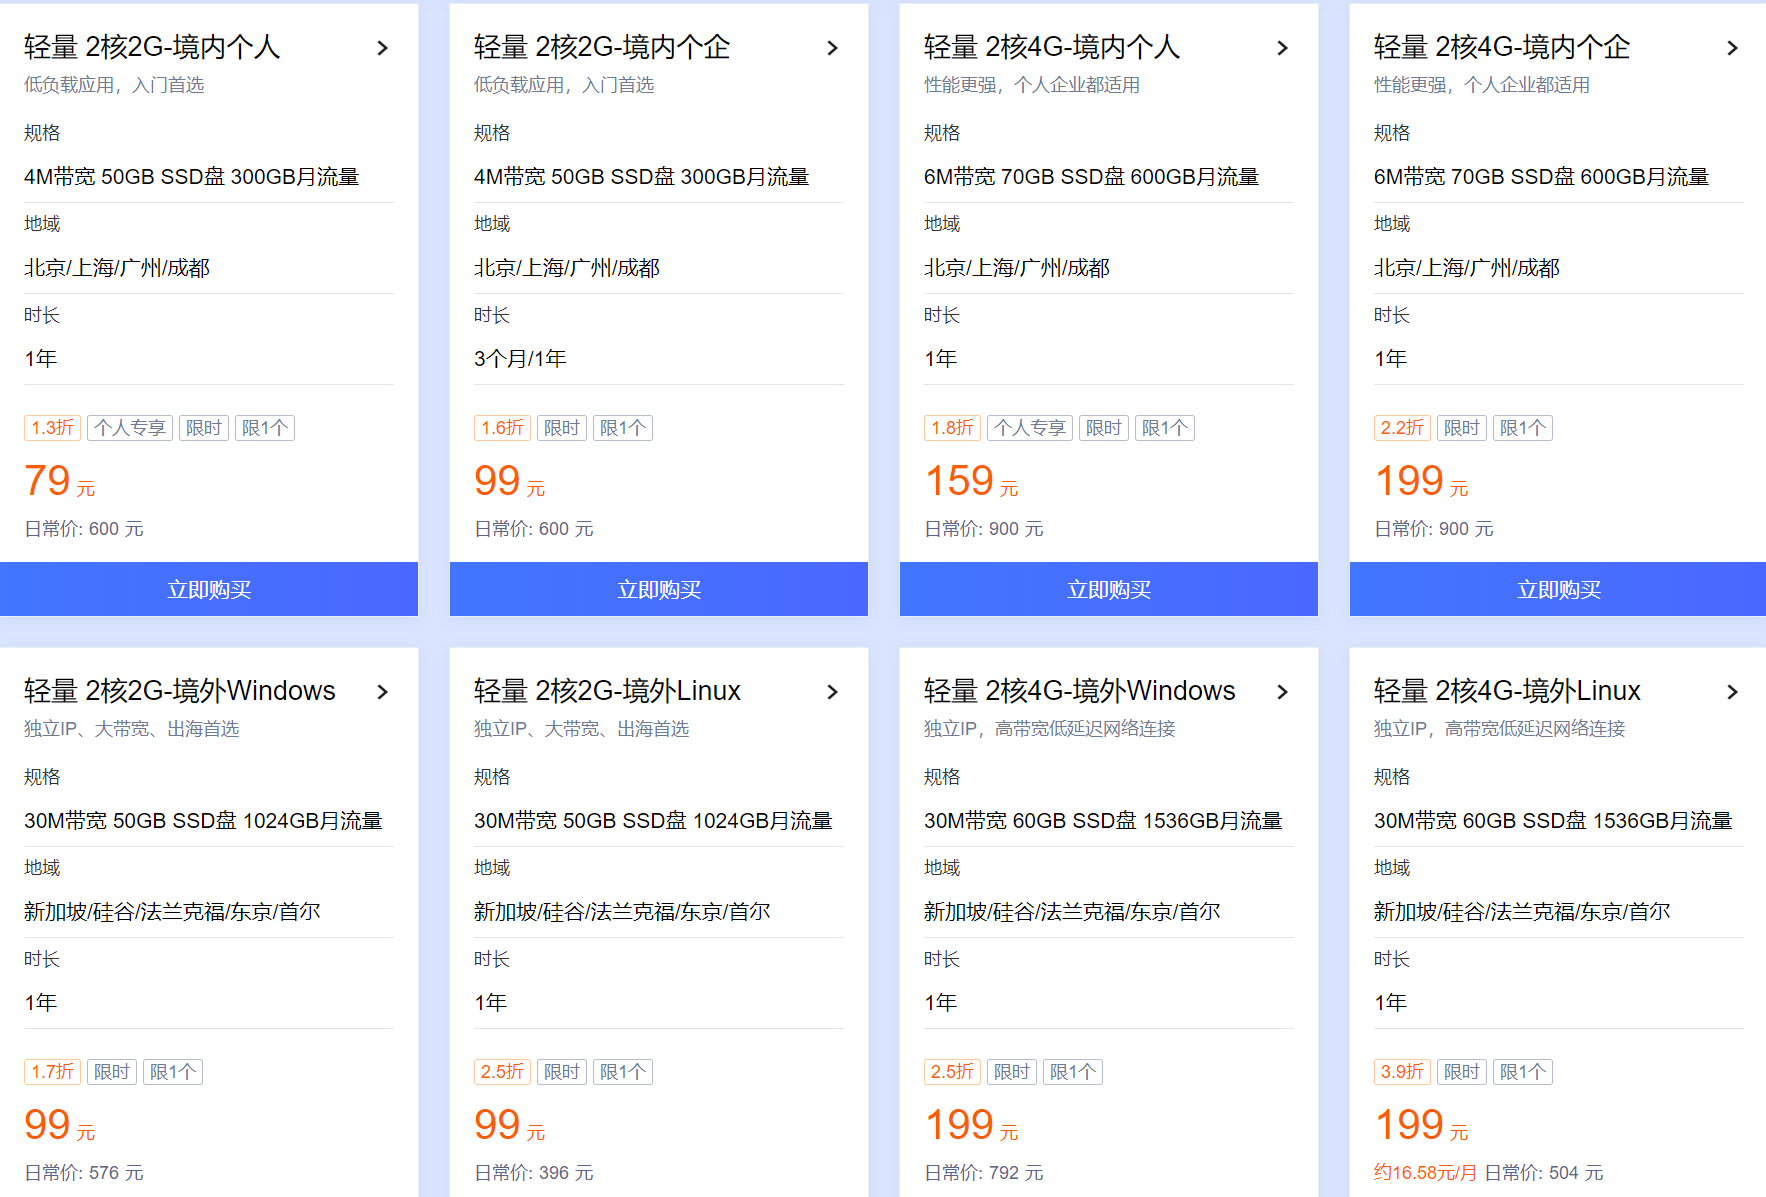The image size is (1766, 1197).
Task: Click chevron beside 轻量 2核2G-境内个企
Action: 832,48
